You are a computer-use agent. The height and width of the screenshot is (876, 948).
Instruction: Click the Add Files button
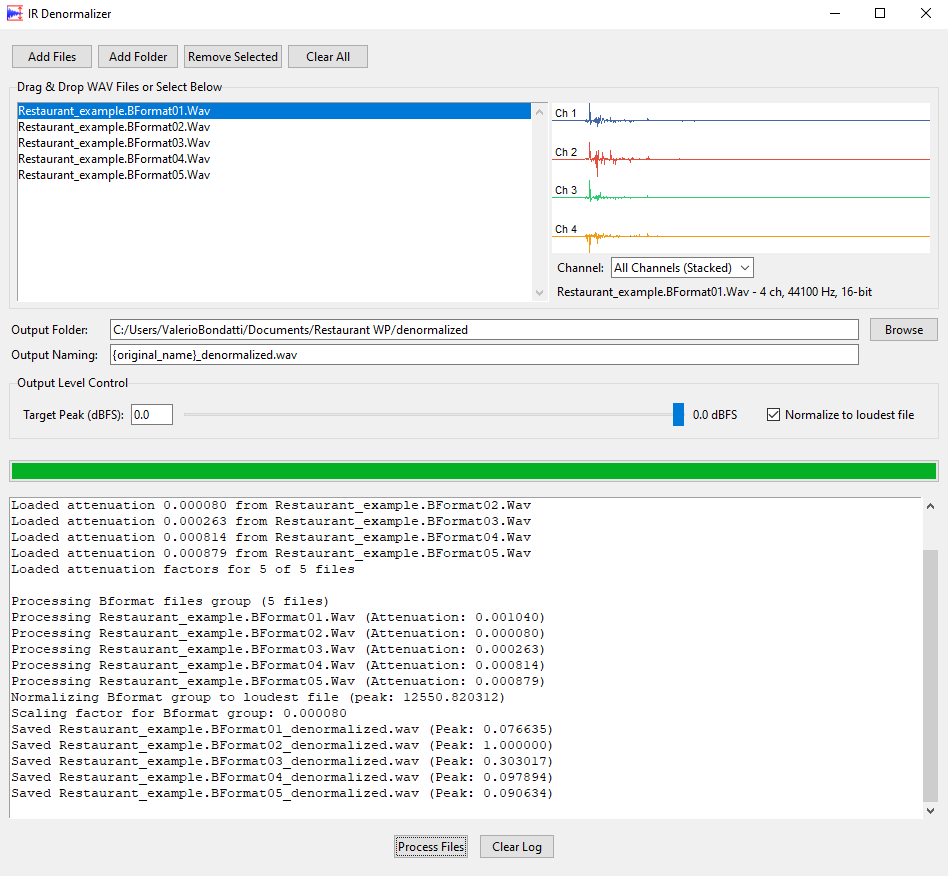pyautogui.click(x=51, y=57)
